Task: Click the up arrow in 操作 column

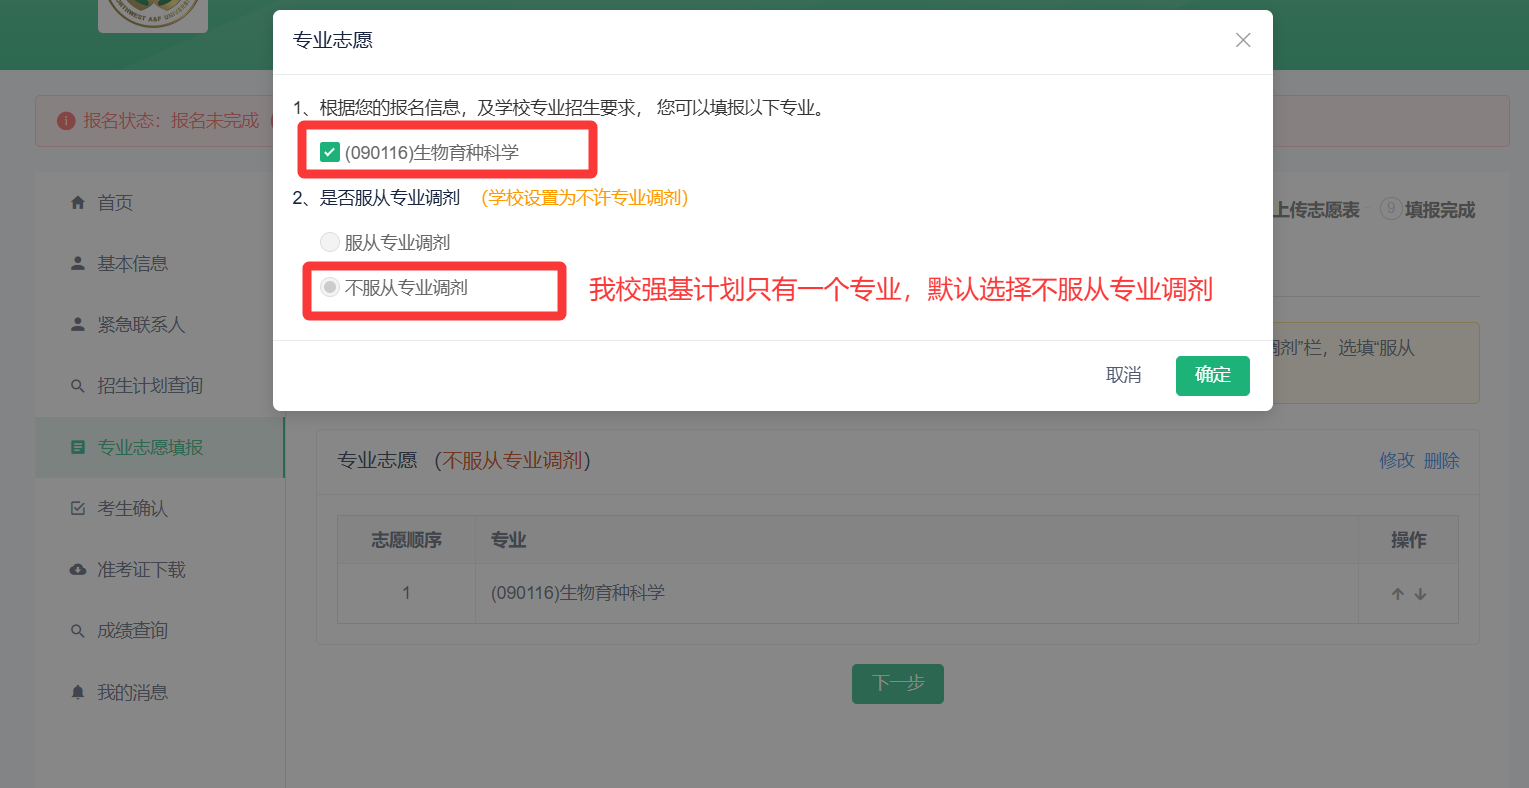Action: (x=1398, y=594)
